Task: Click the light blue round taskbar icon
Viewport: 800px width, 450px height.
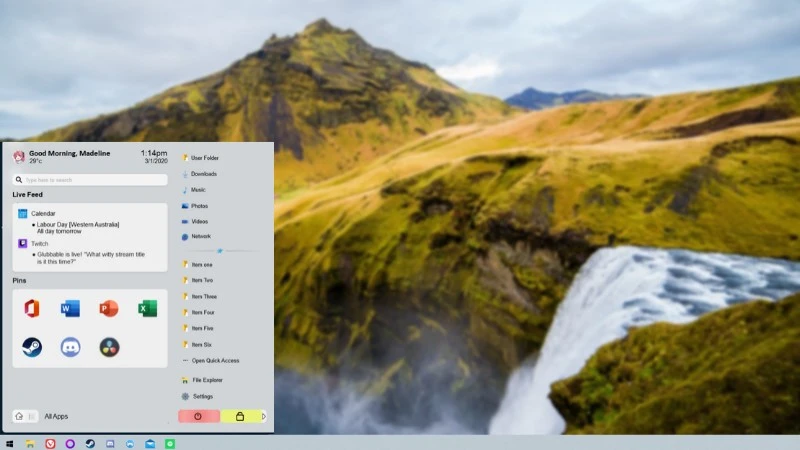Action: click(130, 444)
